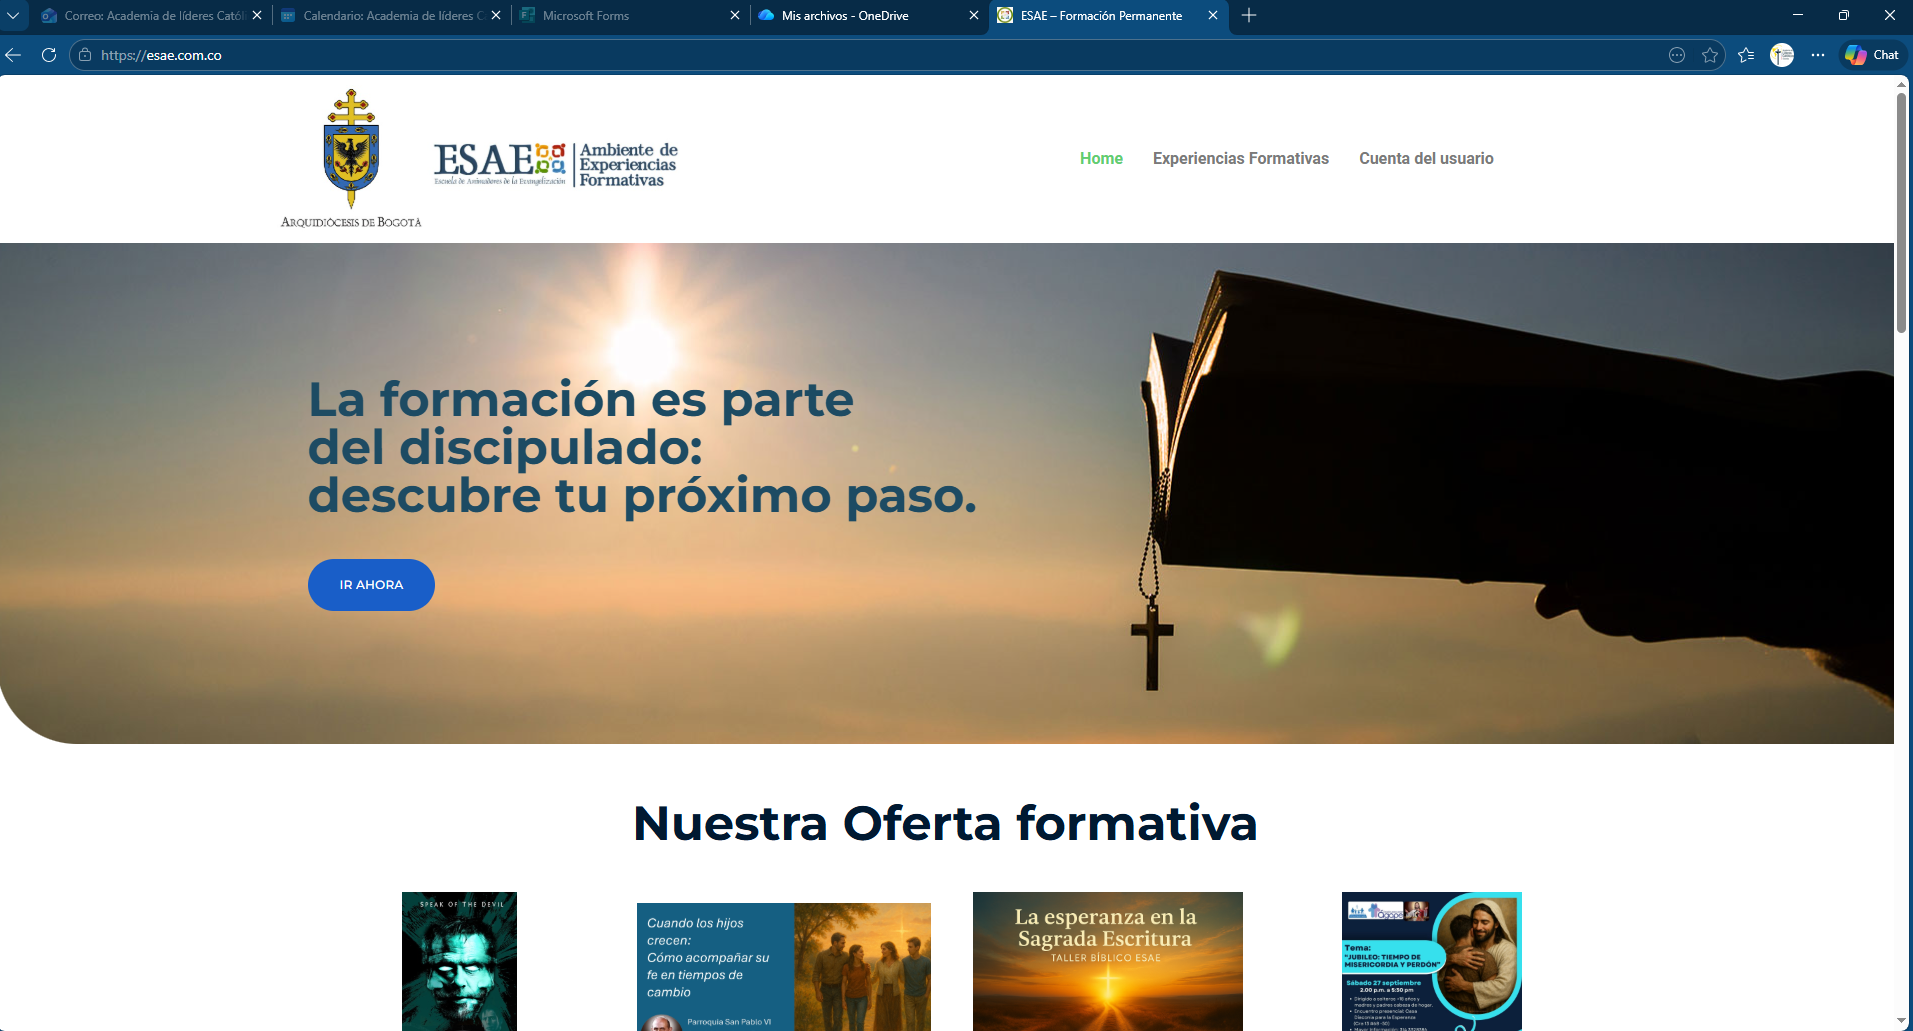1913x1031 pixels.
Task: Open the Copilot Chat button
Action: click(x=1872, y=55)
